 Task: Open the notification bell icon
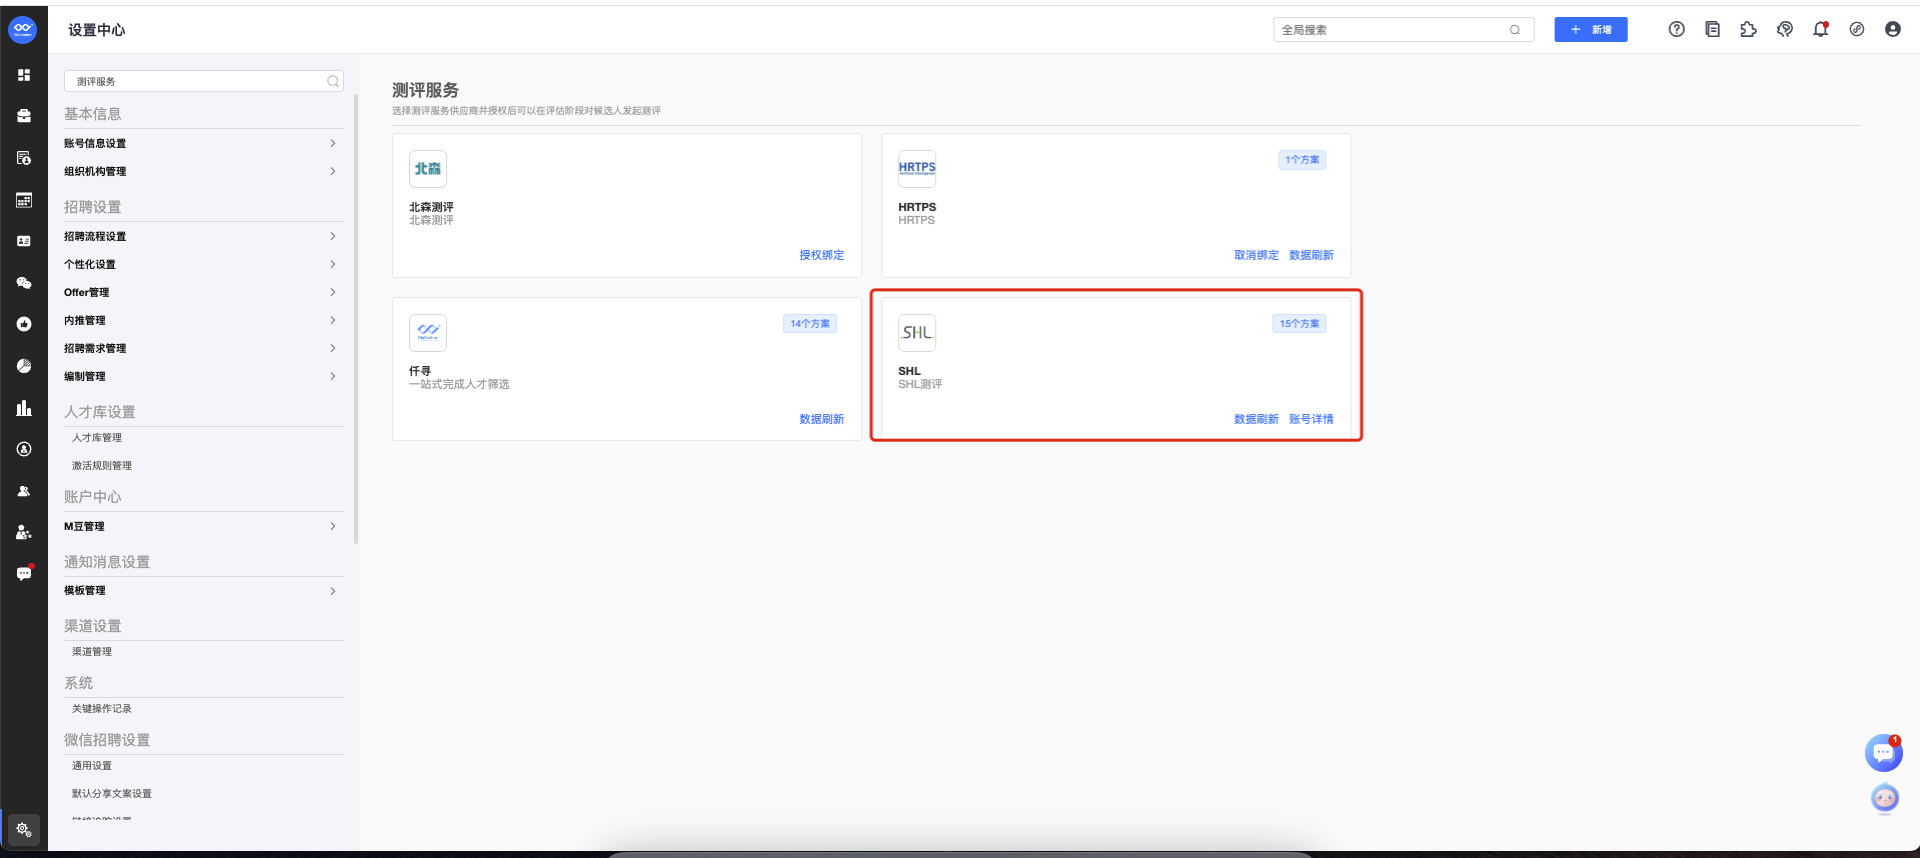[x=1821, y=29]
